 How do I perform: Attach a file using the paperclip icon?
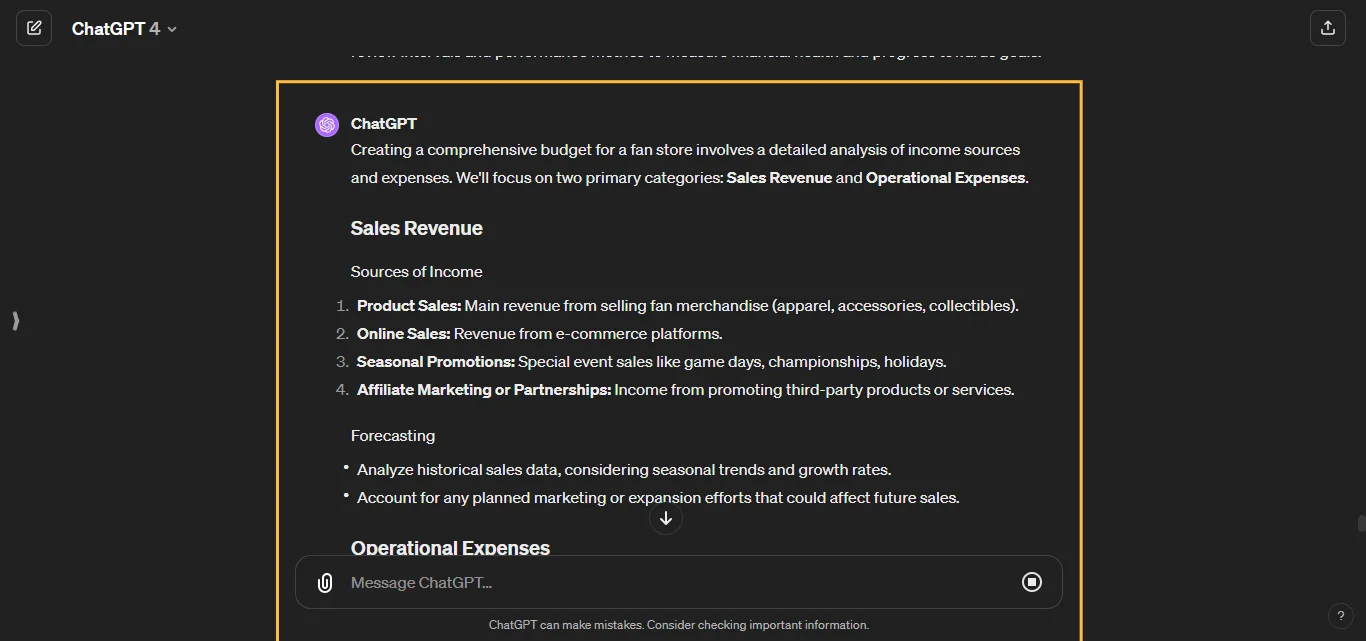(324, 582)
